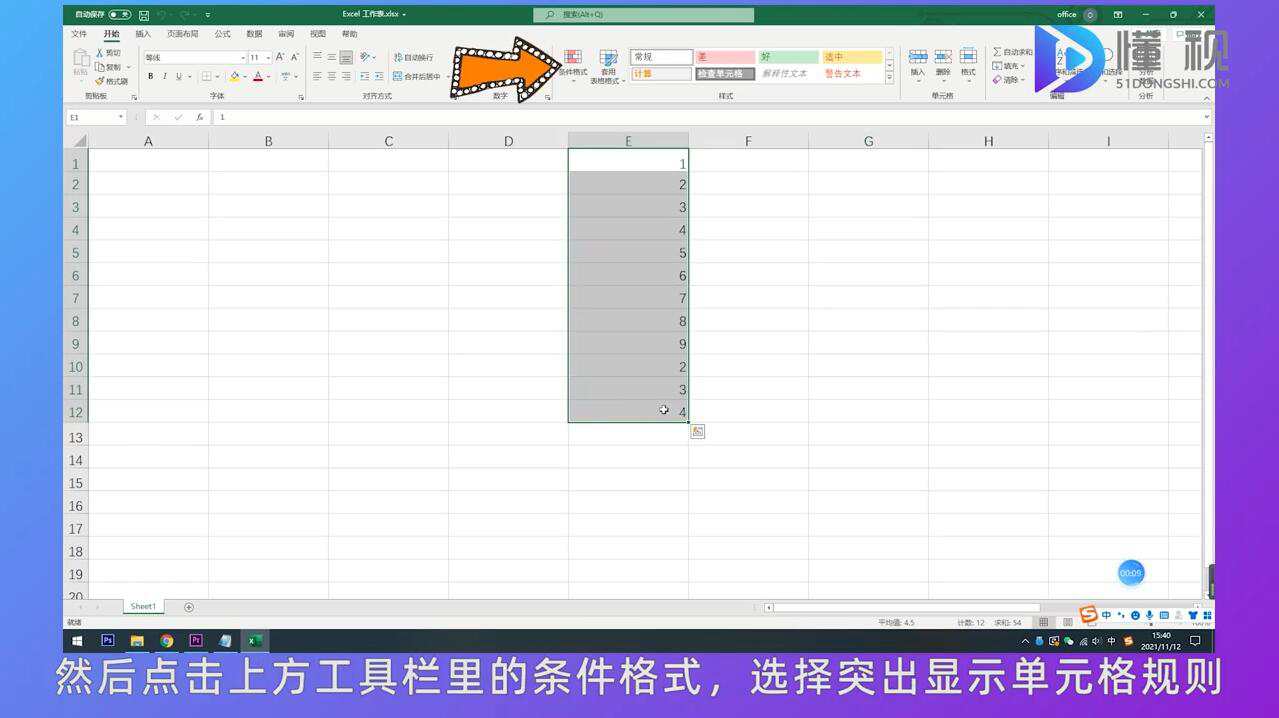This screenshot has width=1279, height=718.
Task: Click the 自动换行 wrap text button
Action: pos(413,57)
